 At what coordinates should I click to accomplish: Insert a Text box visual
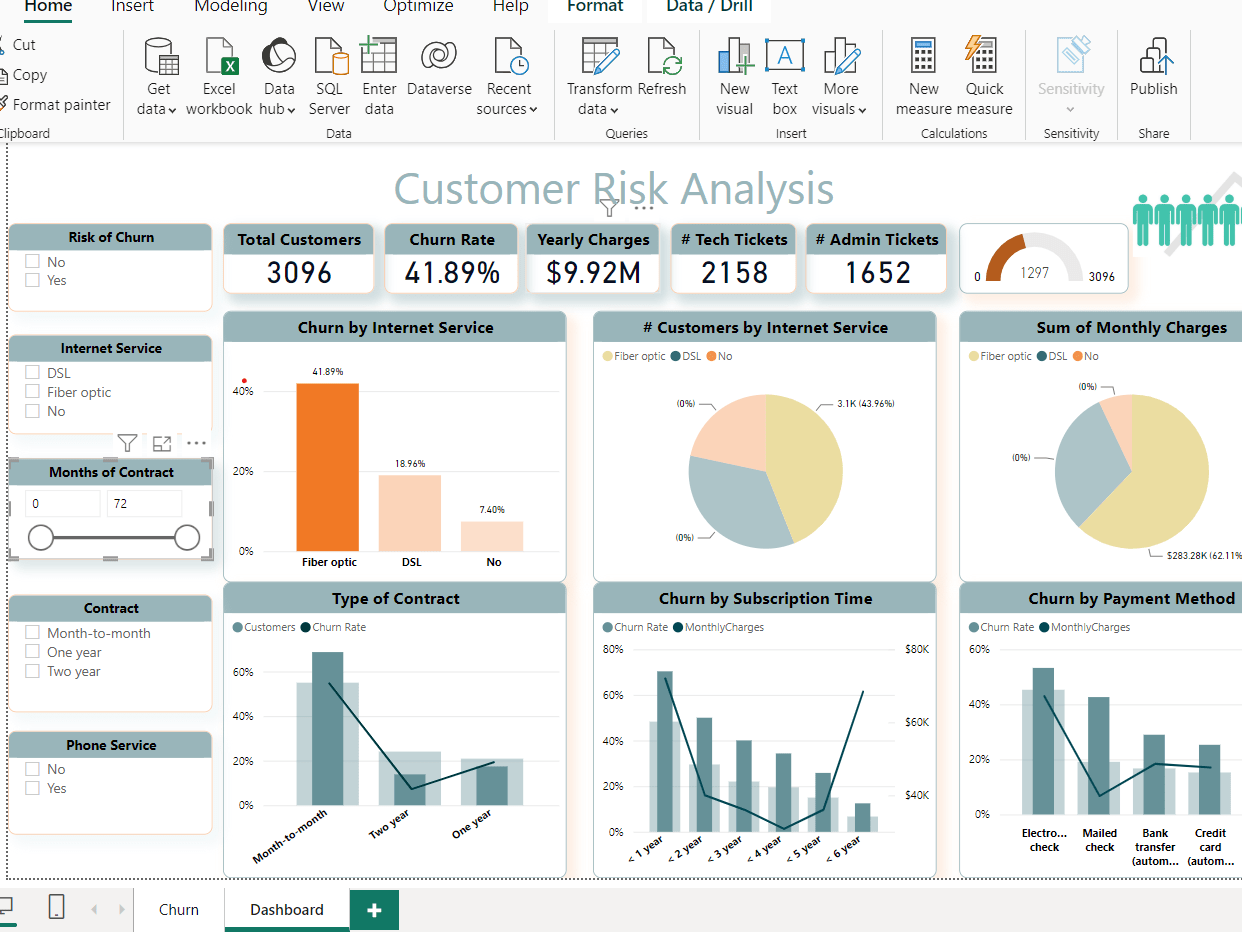[x=784, y=75]
